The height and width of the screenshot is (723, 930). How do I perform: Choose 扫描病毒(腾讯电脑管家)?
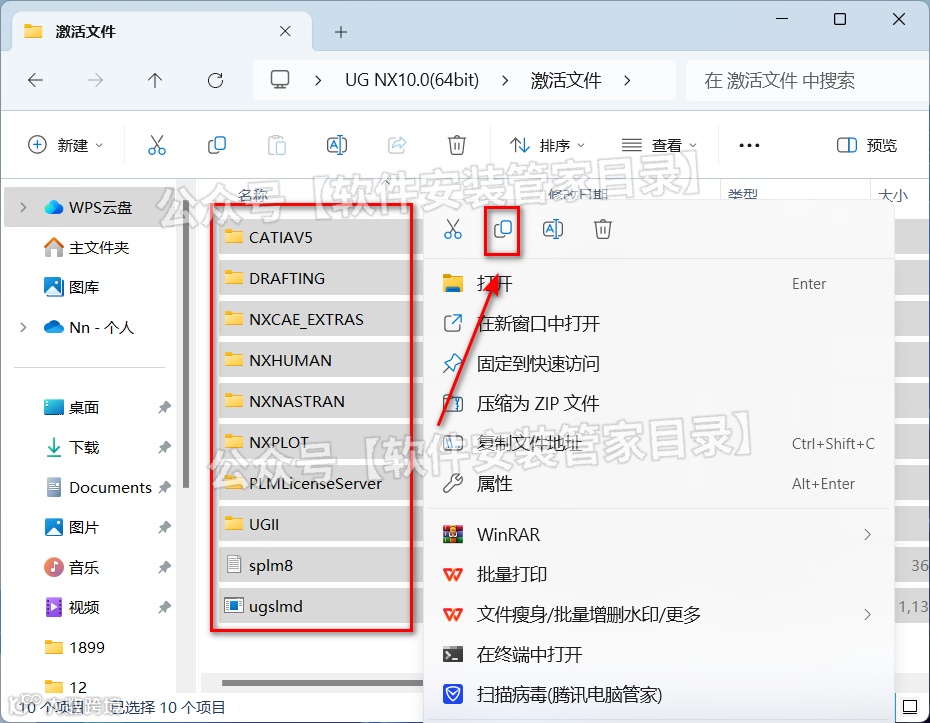point(658,694)
